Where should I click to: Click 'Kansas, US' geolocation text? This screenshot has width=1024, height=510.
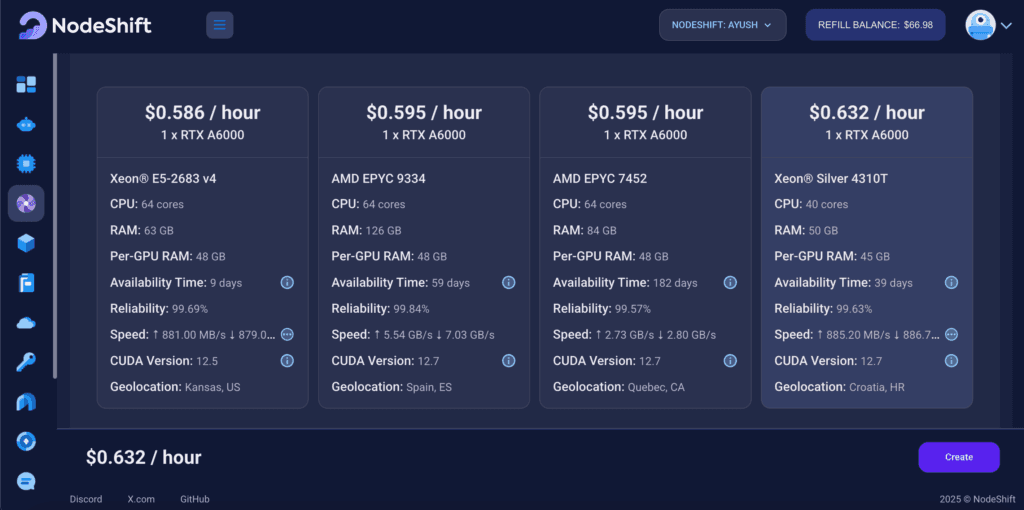click(212, 387)
